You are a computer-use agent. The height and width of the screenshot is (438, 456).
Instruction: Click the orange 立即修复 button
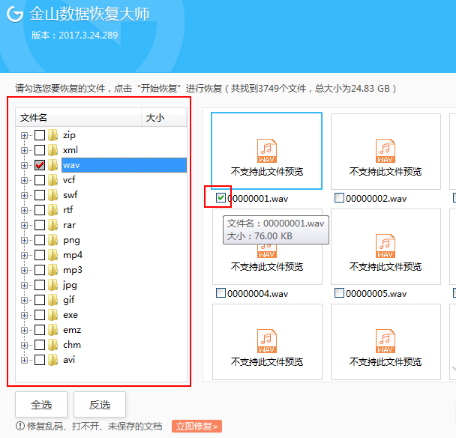click(197, 426)
